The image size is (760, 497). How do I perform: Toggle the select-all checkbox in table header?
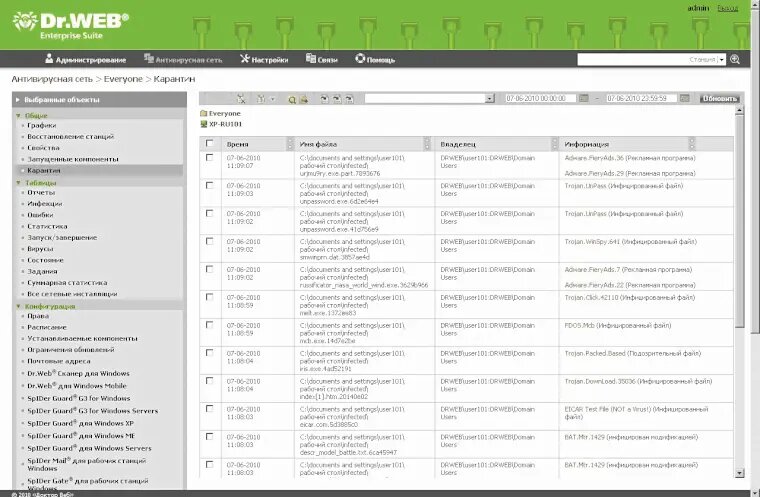[209, 143]
